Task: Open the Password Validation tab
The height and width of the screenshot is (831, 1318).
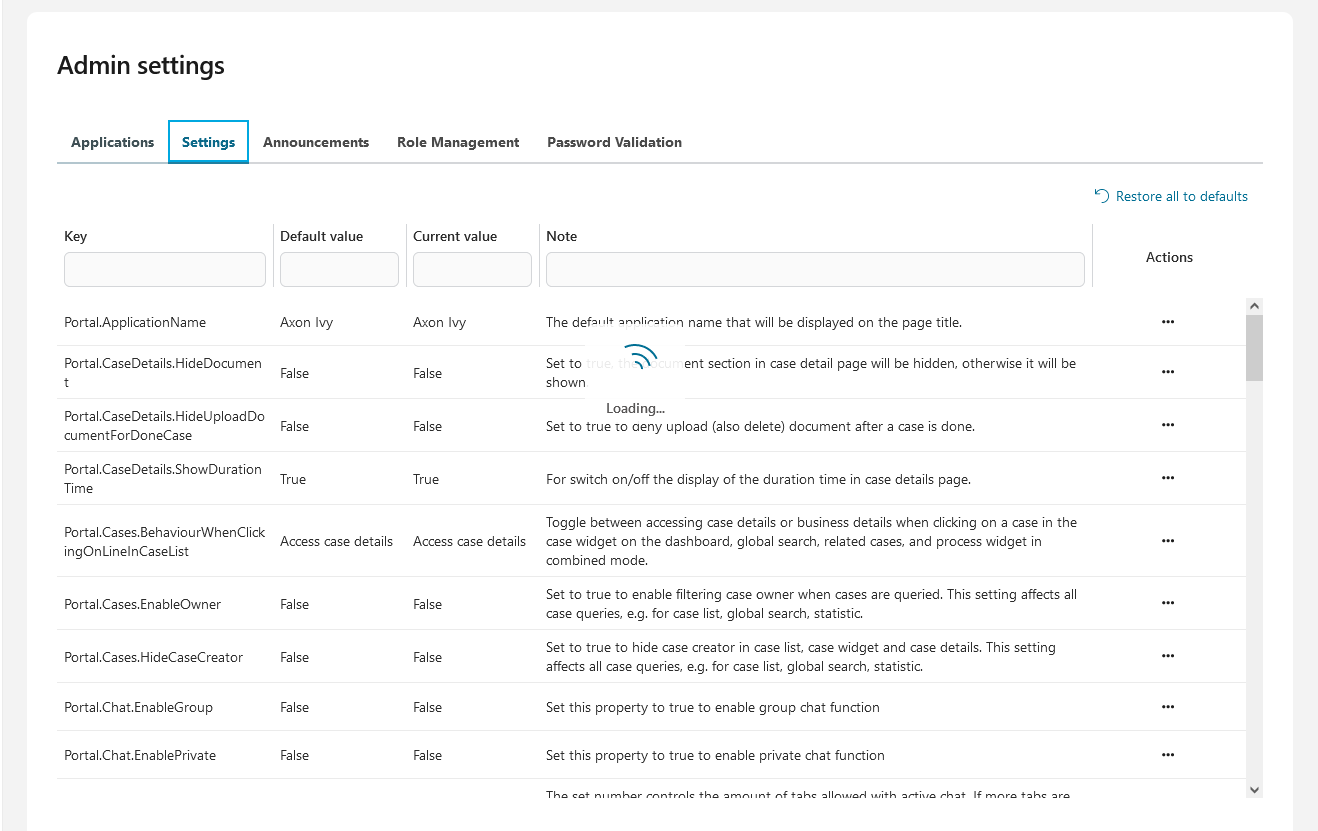Action: click(x=614, y=142)
